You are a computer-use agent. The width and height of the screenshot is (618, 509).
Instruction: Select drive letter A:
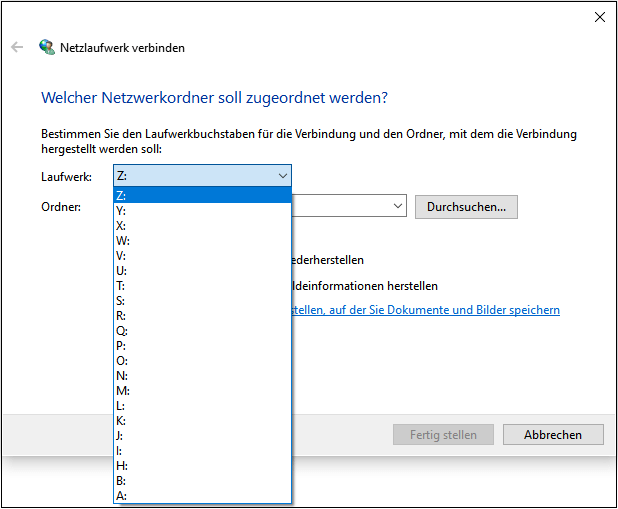(x=203, y=495)
